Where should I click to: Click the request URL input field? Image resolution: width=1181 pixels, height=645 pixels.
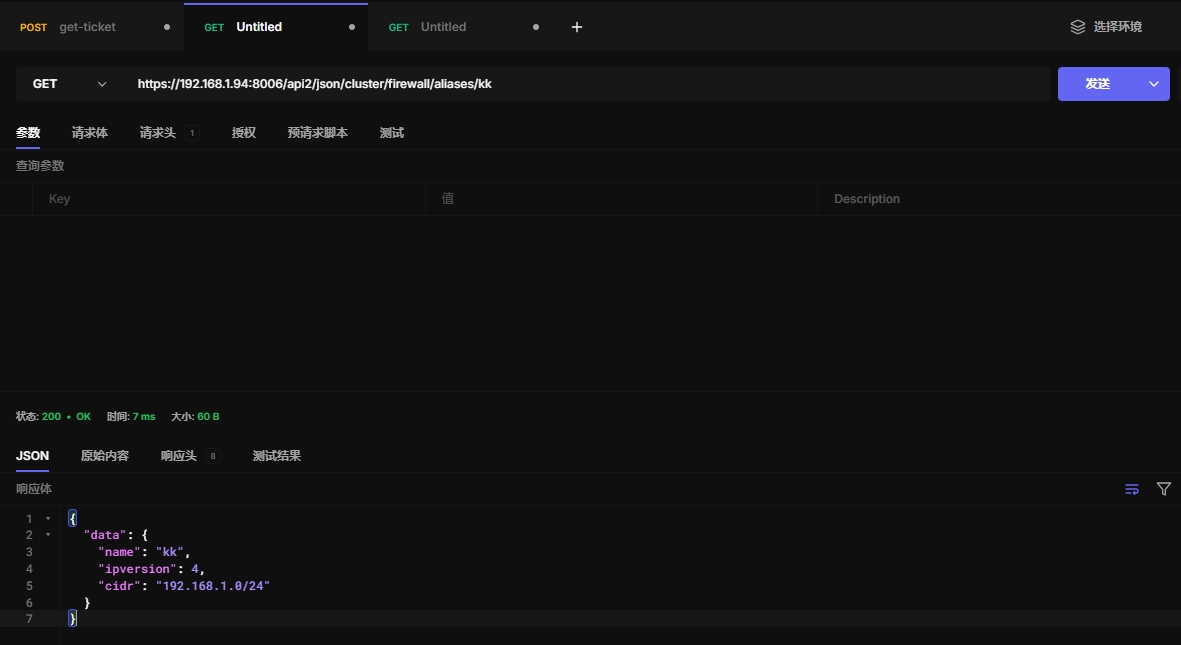590,84
